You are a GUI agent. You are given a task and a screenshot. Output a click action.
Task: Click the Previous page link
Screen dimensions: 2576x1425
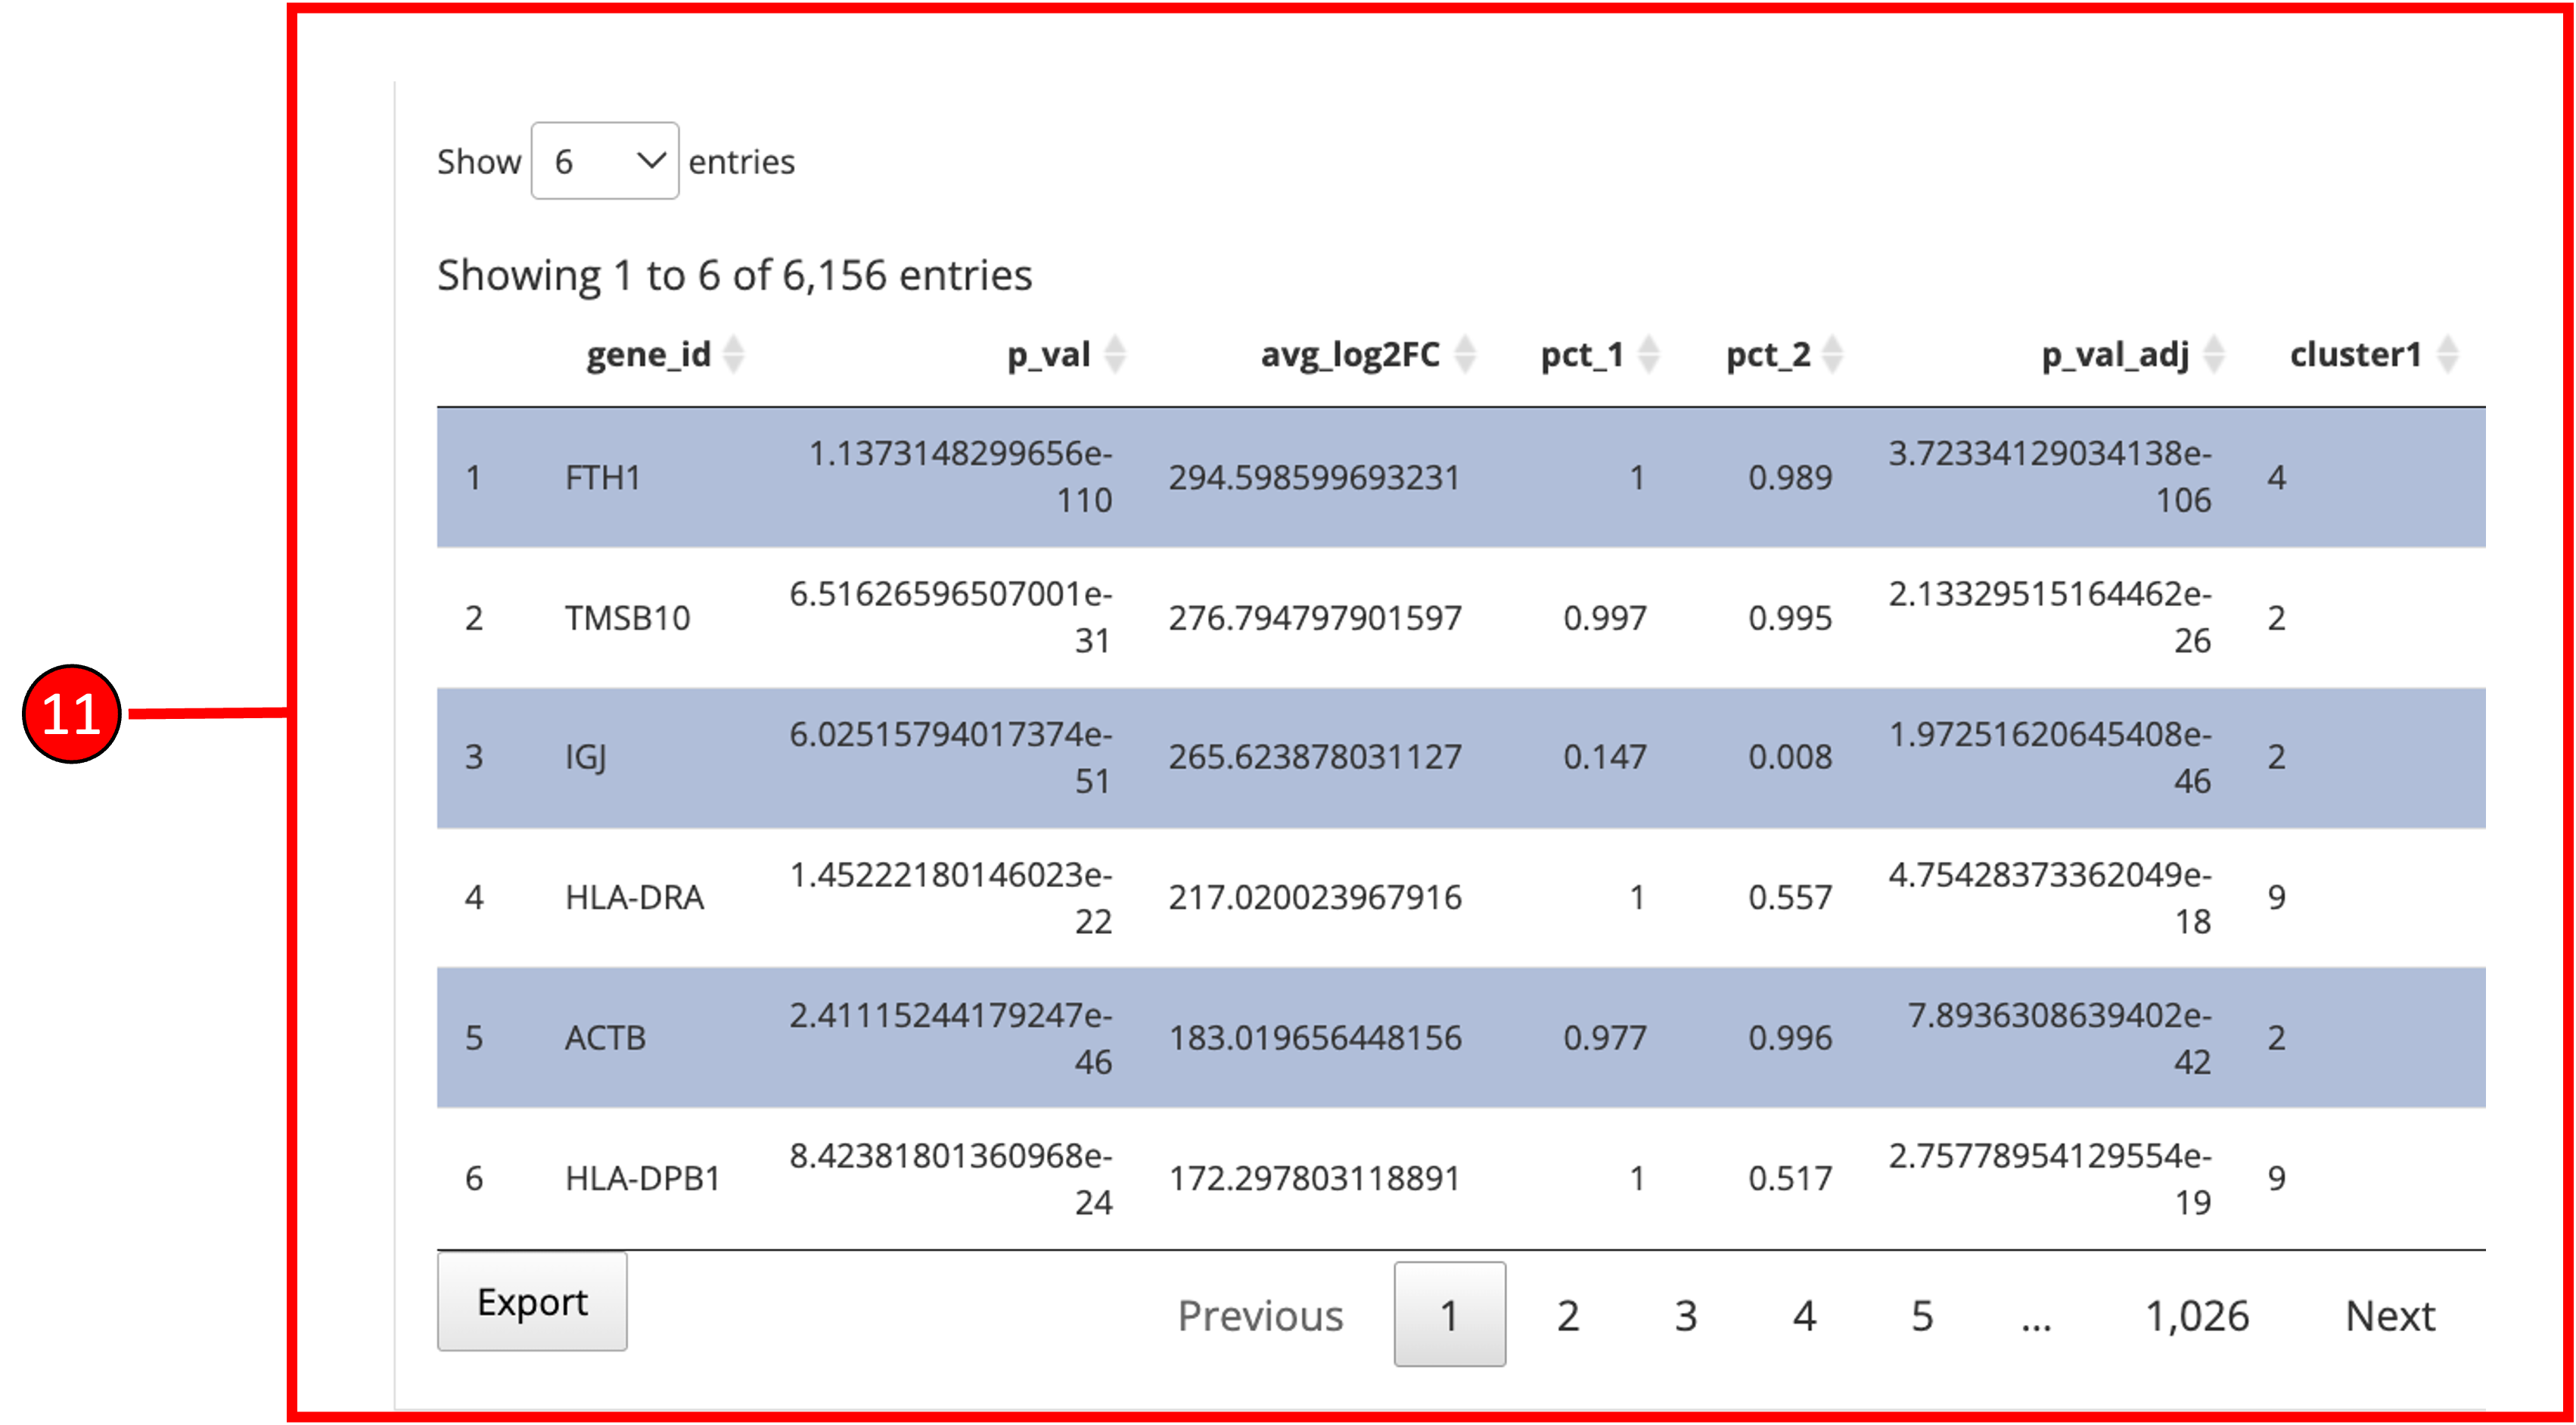pyautogui.click(x=1260, y=1315)
